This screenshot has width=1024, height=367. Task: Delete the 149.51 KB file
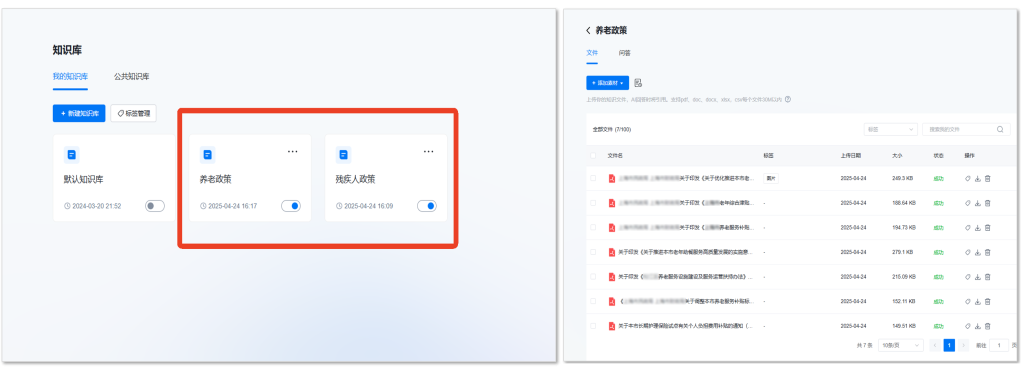click(987, 325)
